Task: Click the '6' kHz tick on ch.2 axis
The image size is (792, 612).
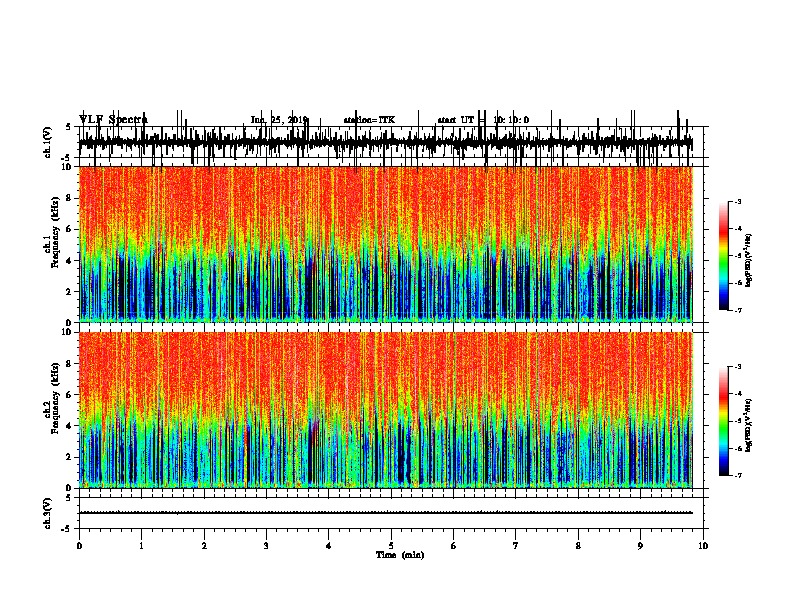Action: coord(69,395)
